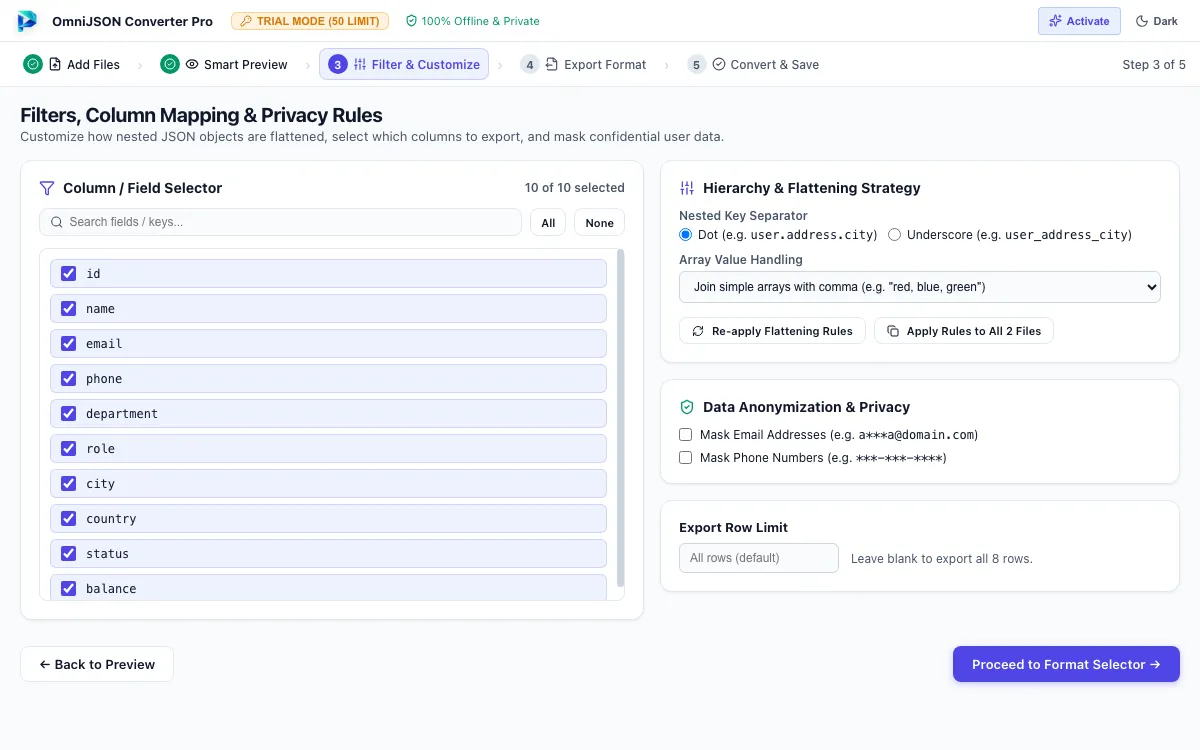Screen dimensions: 1200x750
Task: Select the Dot nested key separator
Action: [x=686, y=235]
